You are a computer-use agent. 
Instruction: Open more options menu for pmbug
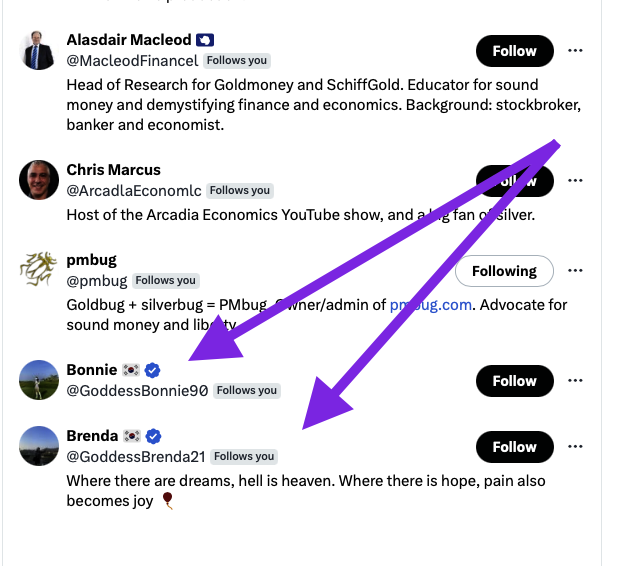[575, 270]
